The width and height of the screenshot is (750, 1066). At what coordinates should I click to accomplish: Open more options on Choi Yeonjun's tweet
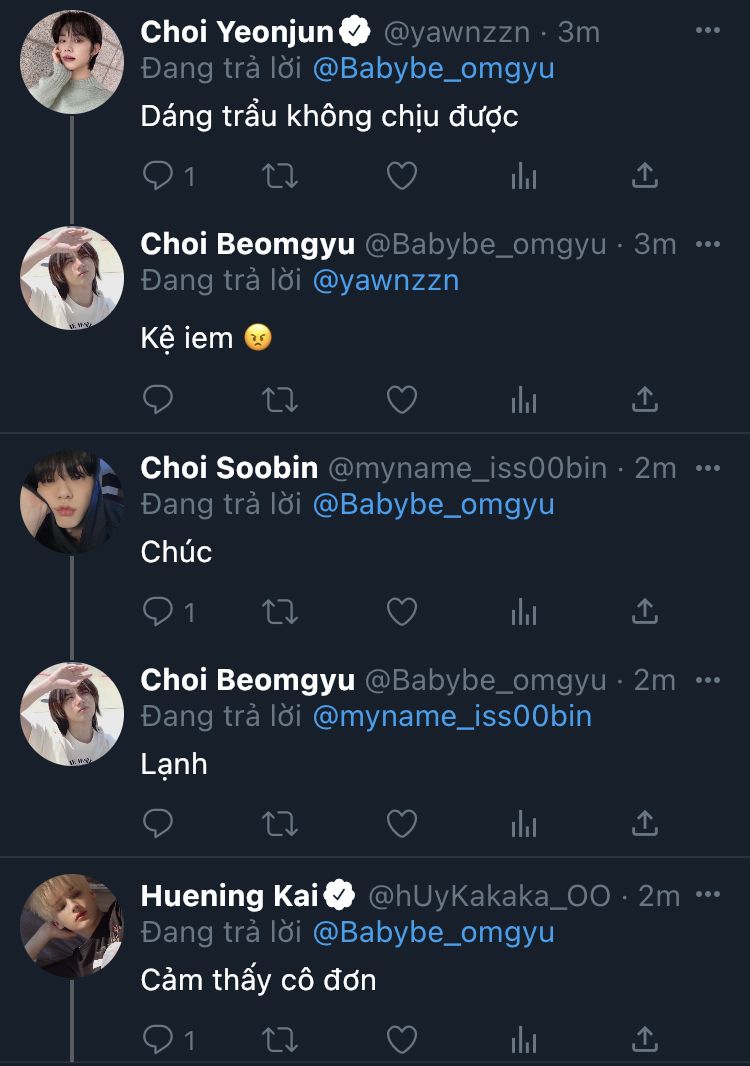707,31
